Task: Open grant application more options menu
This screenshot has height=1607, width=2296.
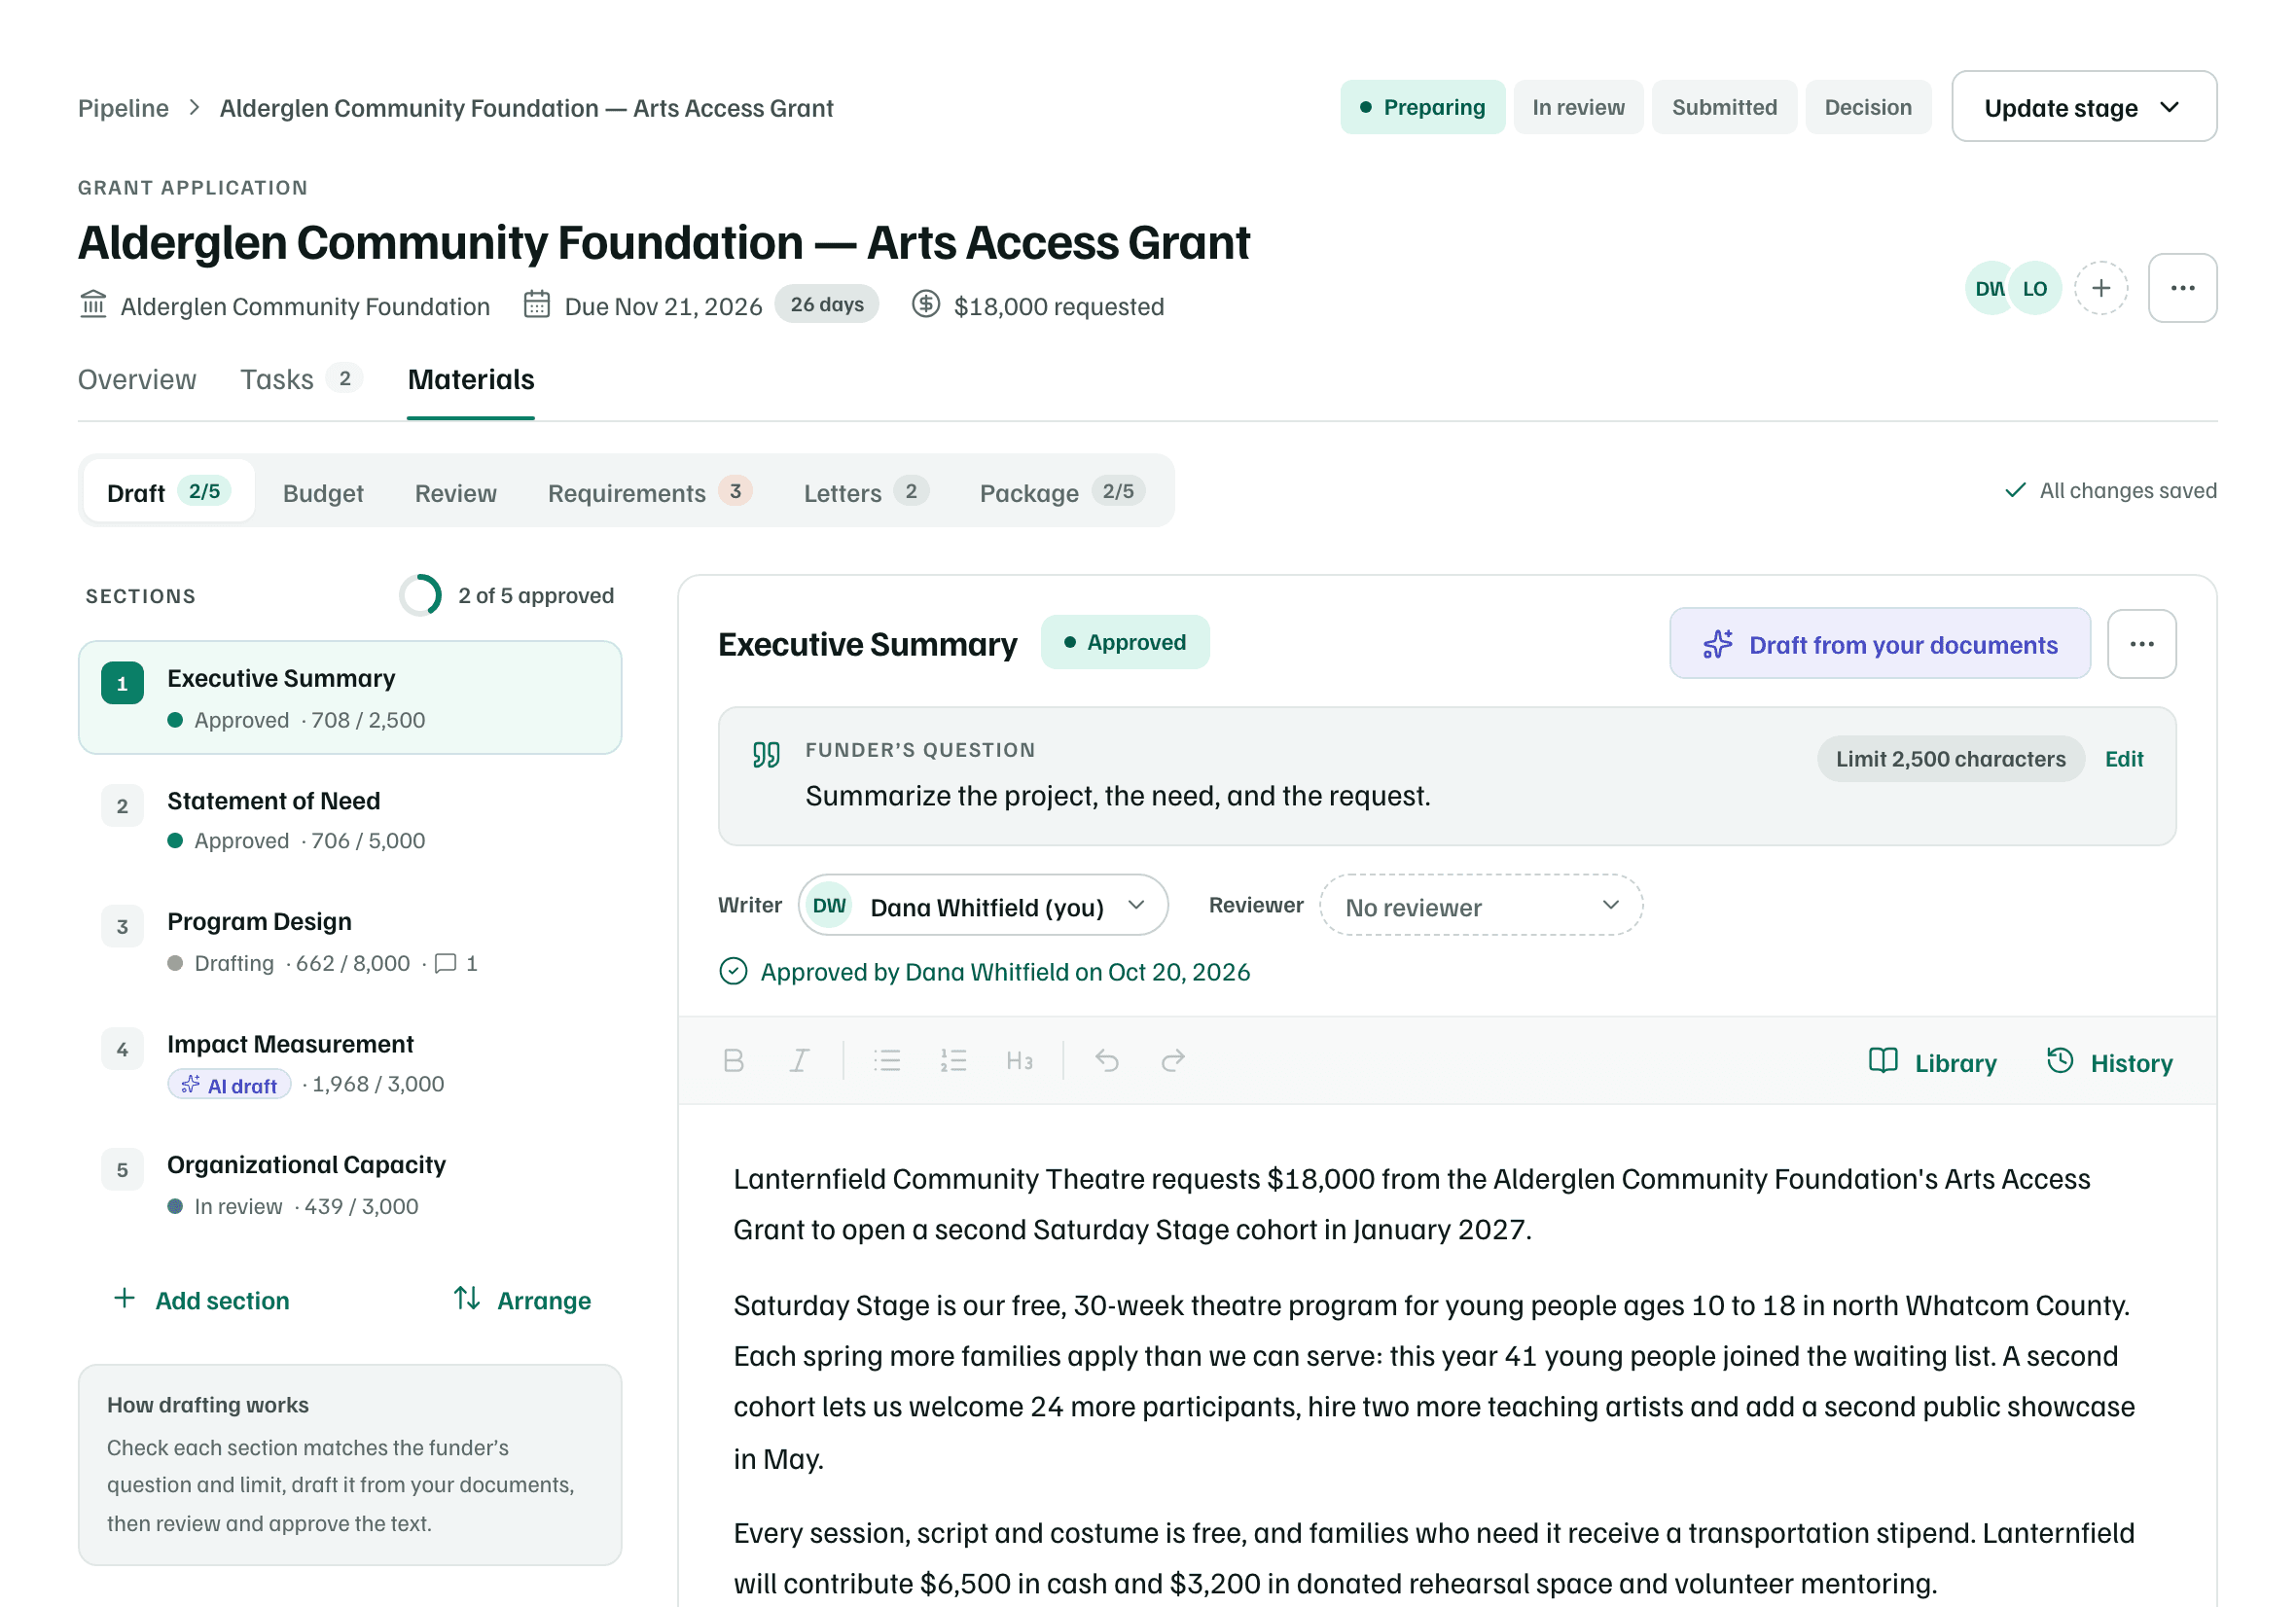Action: click(x=2182, y=288)
